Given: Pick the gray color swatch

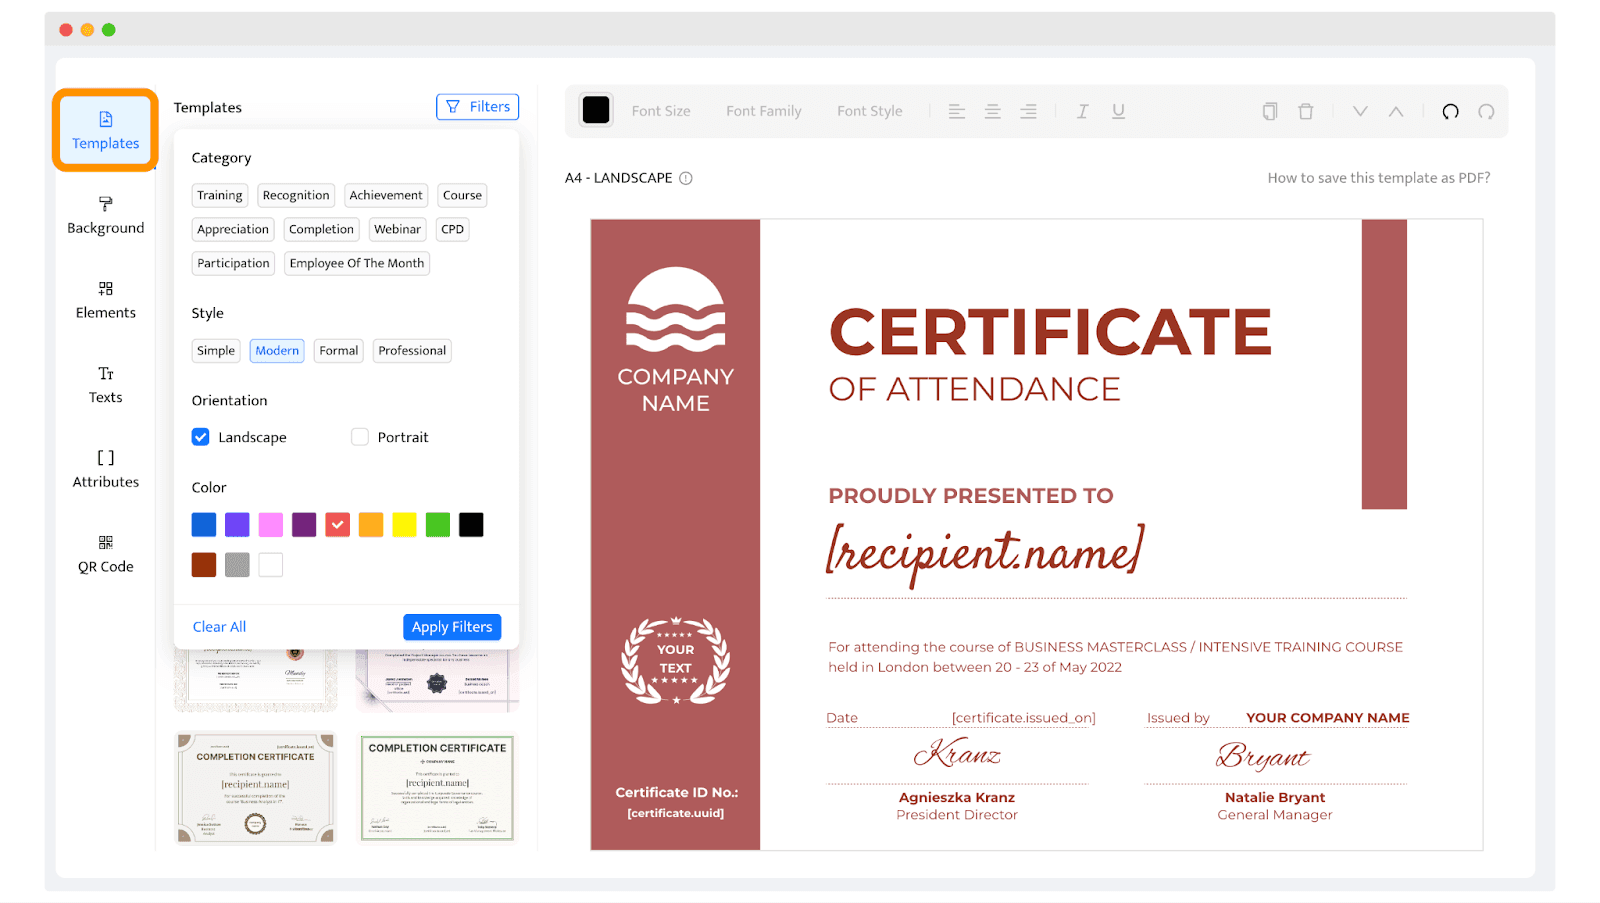Looking at the screenshot, I should [237, 565].
